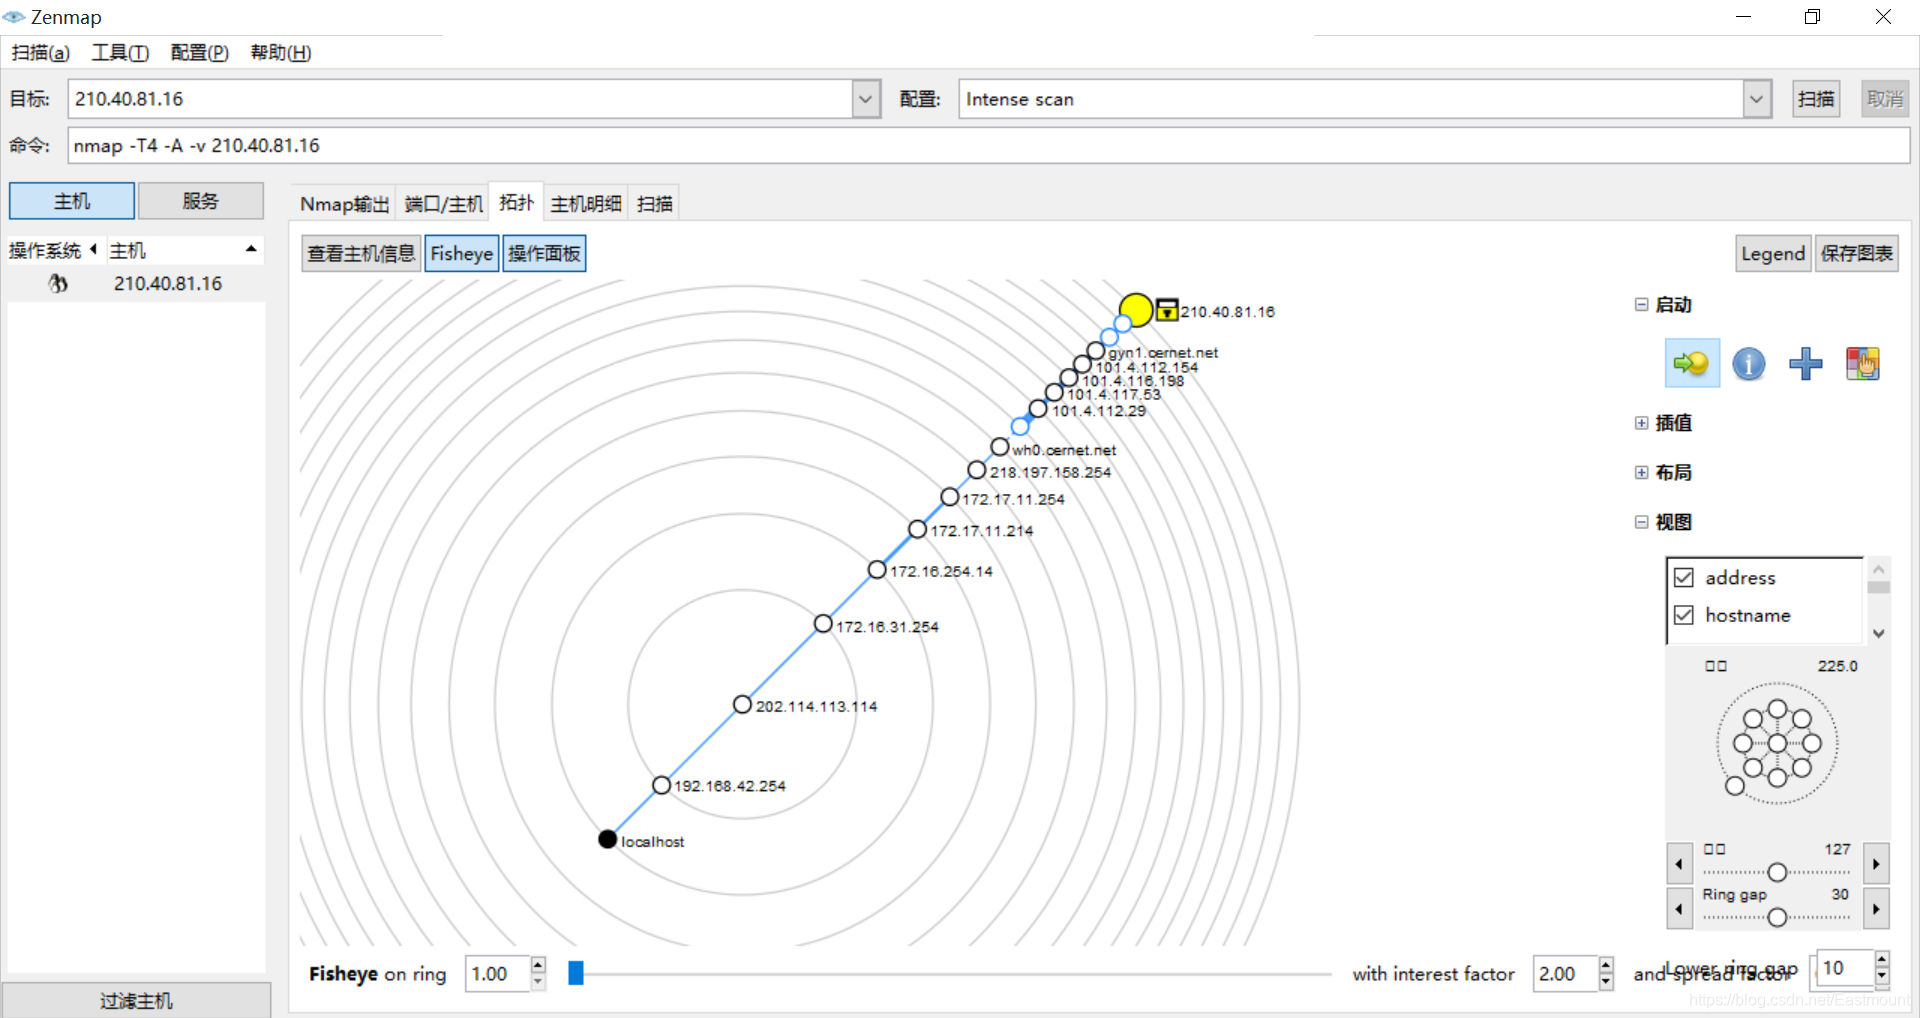Switch to the 主机明细 tab

pyautogui.click(x=586, y=204)
